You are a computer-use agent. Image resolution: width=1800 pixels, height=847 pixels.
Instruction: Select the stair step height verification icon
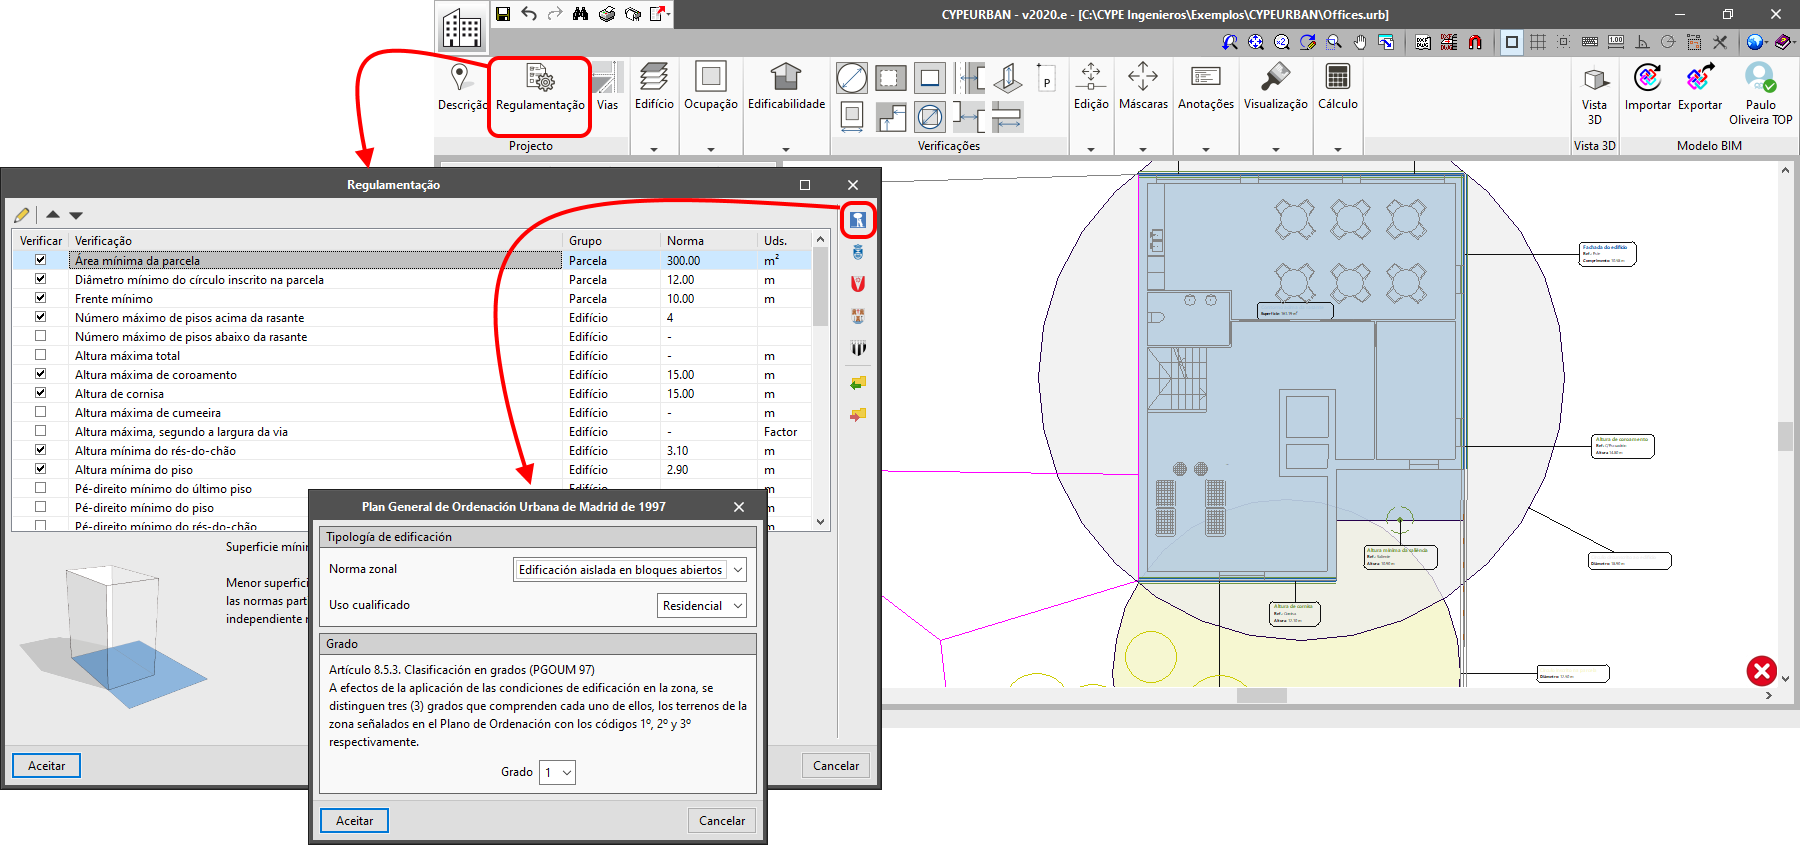click(891, 117)
